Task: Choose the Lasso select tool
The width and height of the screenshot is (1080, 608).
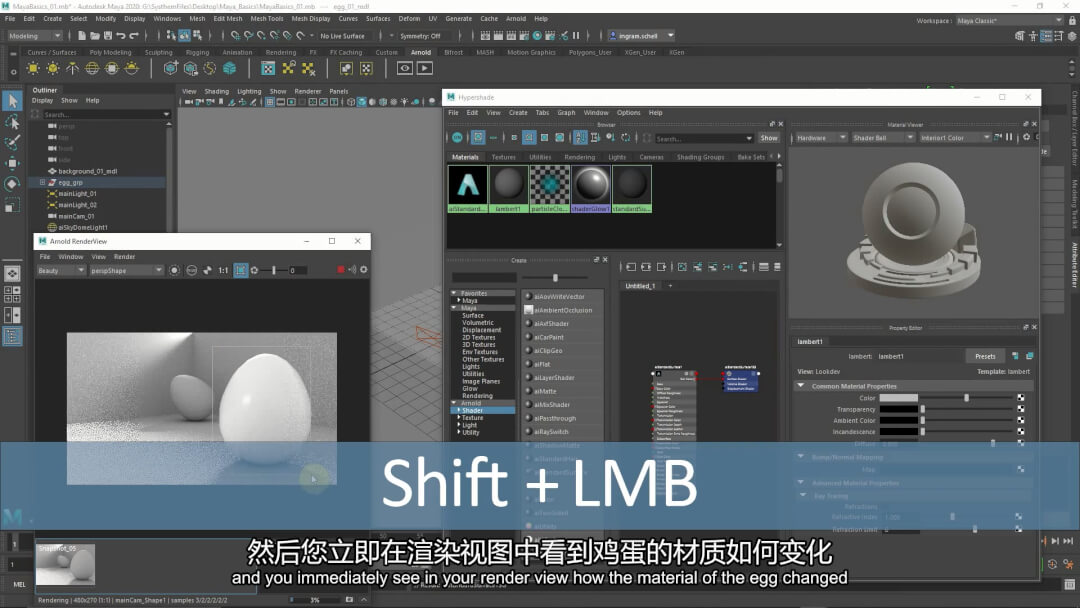Action: tap(12, 123)
